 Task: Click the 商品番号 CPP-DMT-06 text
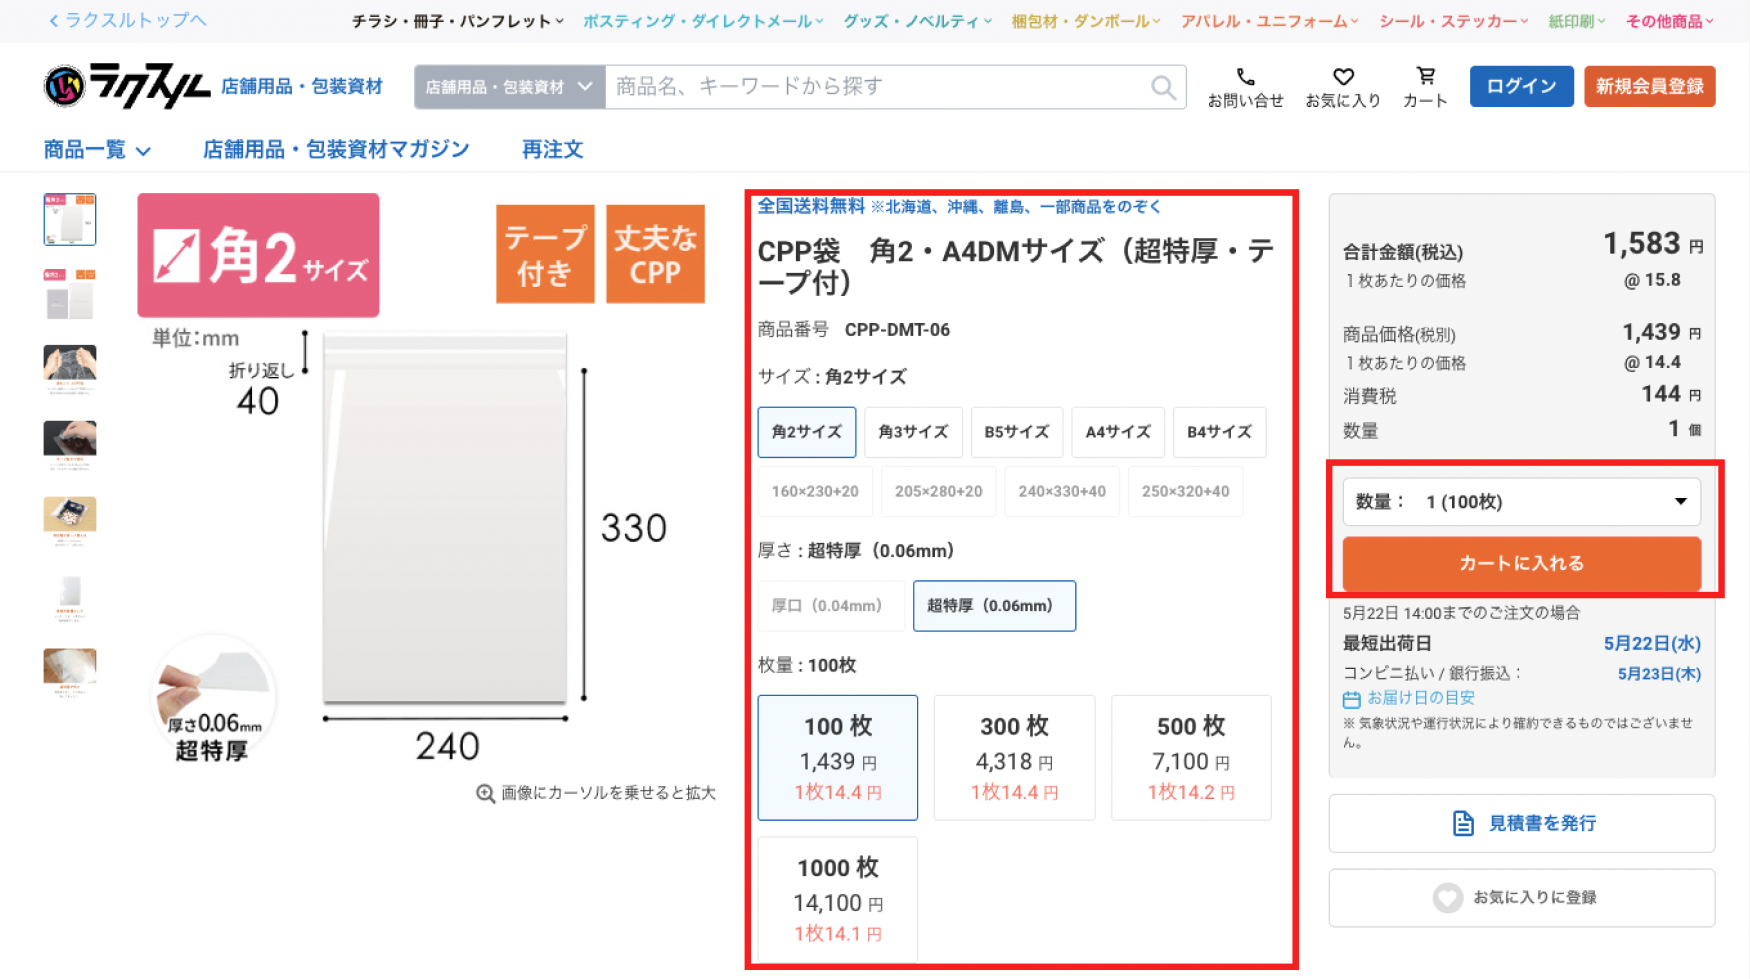[853, 330]
